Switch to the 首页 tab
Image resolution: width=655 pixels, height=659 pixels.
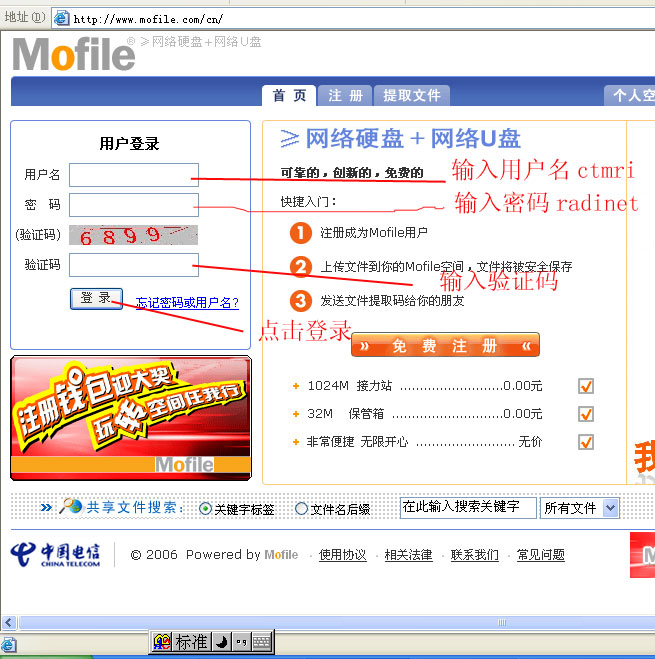pos(289,95)
